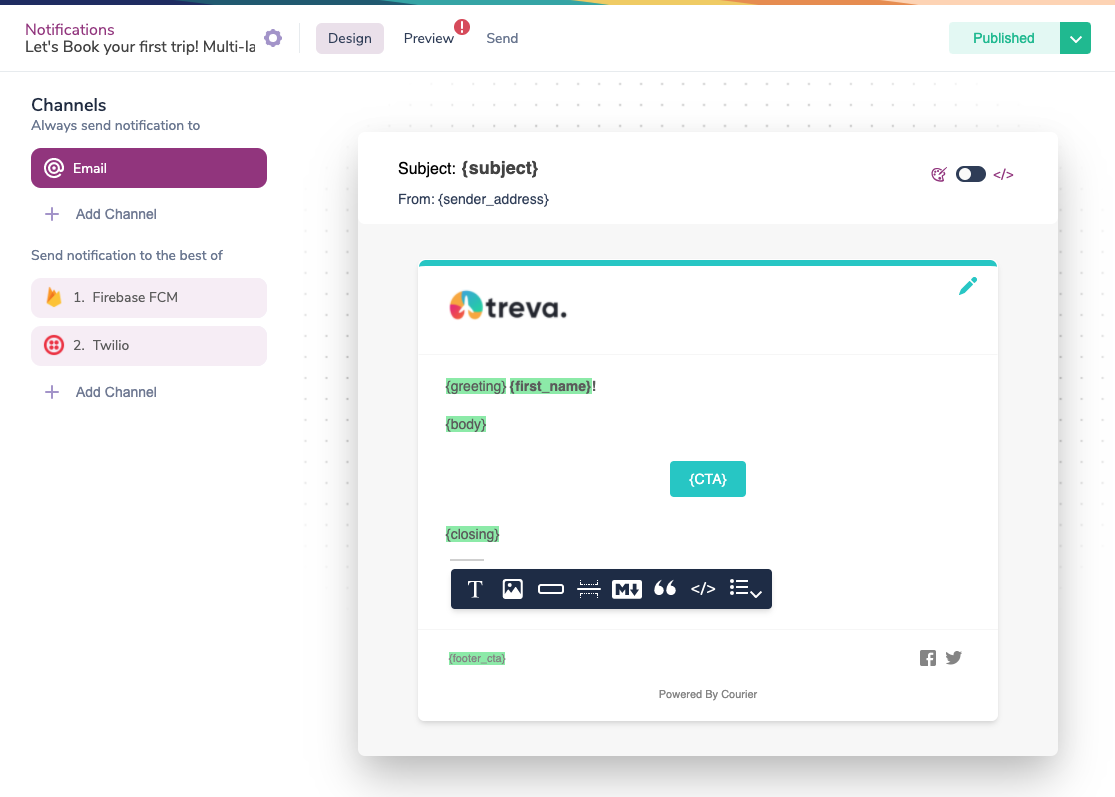Switch the editor to HTML code mode
Image resolution: width=1115 pixels, height=797 pixels.
(x=1005, y=174)
